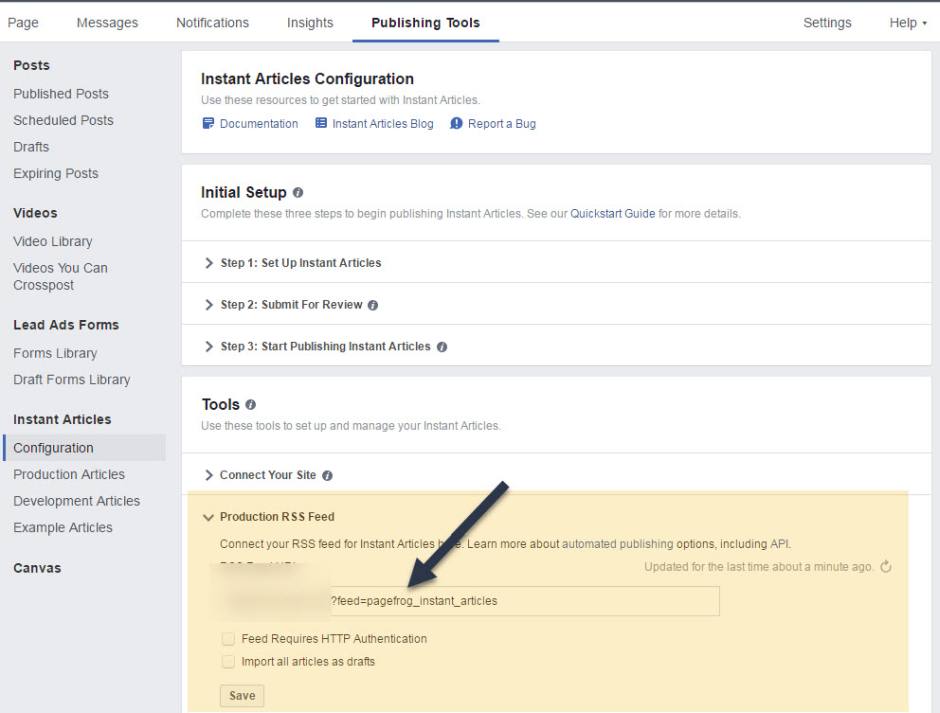Click the Report a Bug icon
940x713 pixels.
pos(456,124)
